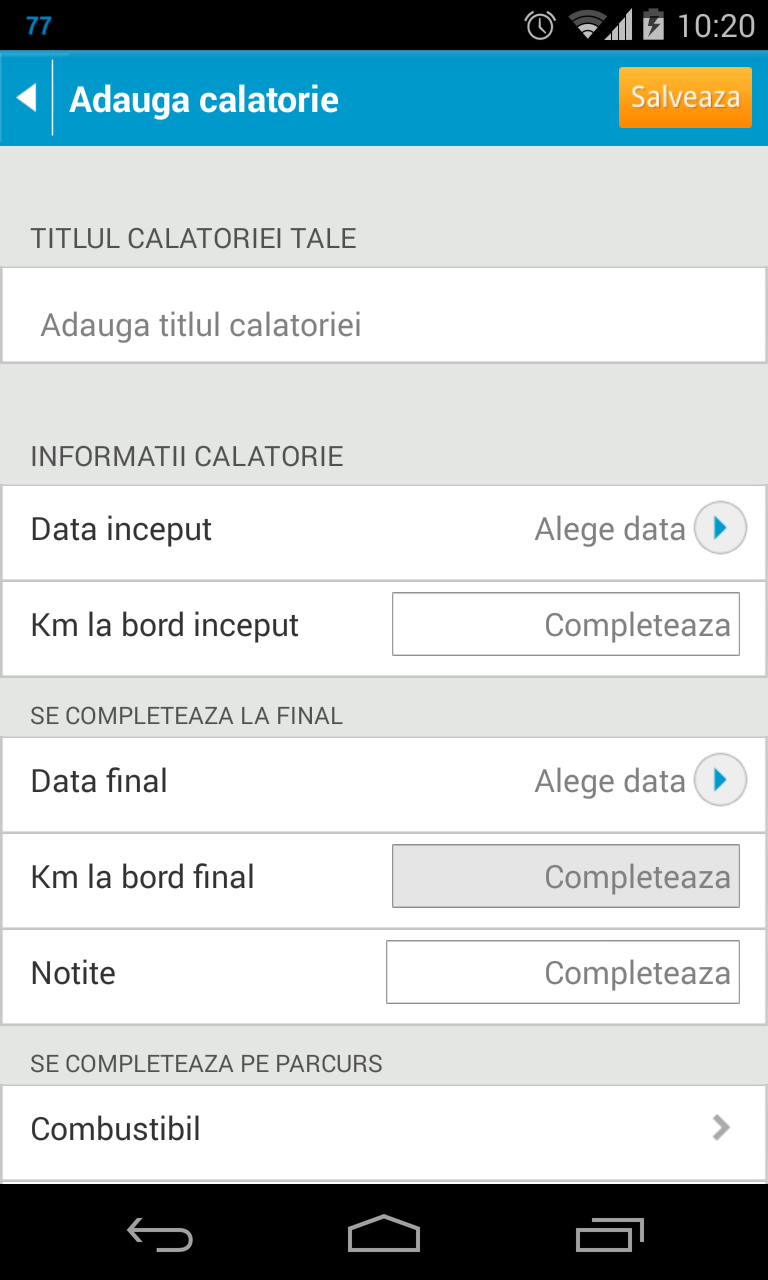Viewport: 768px width, 1280px height.
Task: Open date picker arrow for Data final
Action: coord(720,781)
